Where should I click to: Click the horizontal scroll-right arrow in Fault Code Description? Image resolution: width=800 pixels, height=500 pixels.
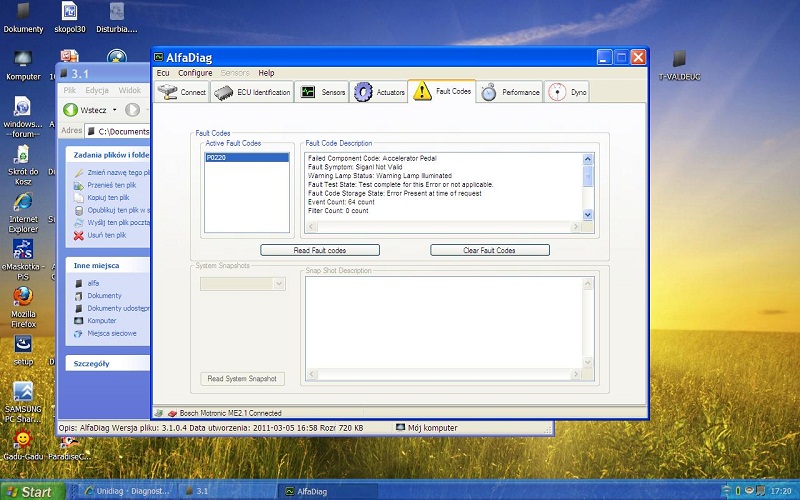pos(576,226)
